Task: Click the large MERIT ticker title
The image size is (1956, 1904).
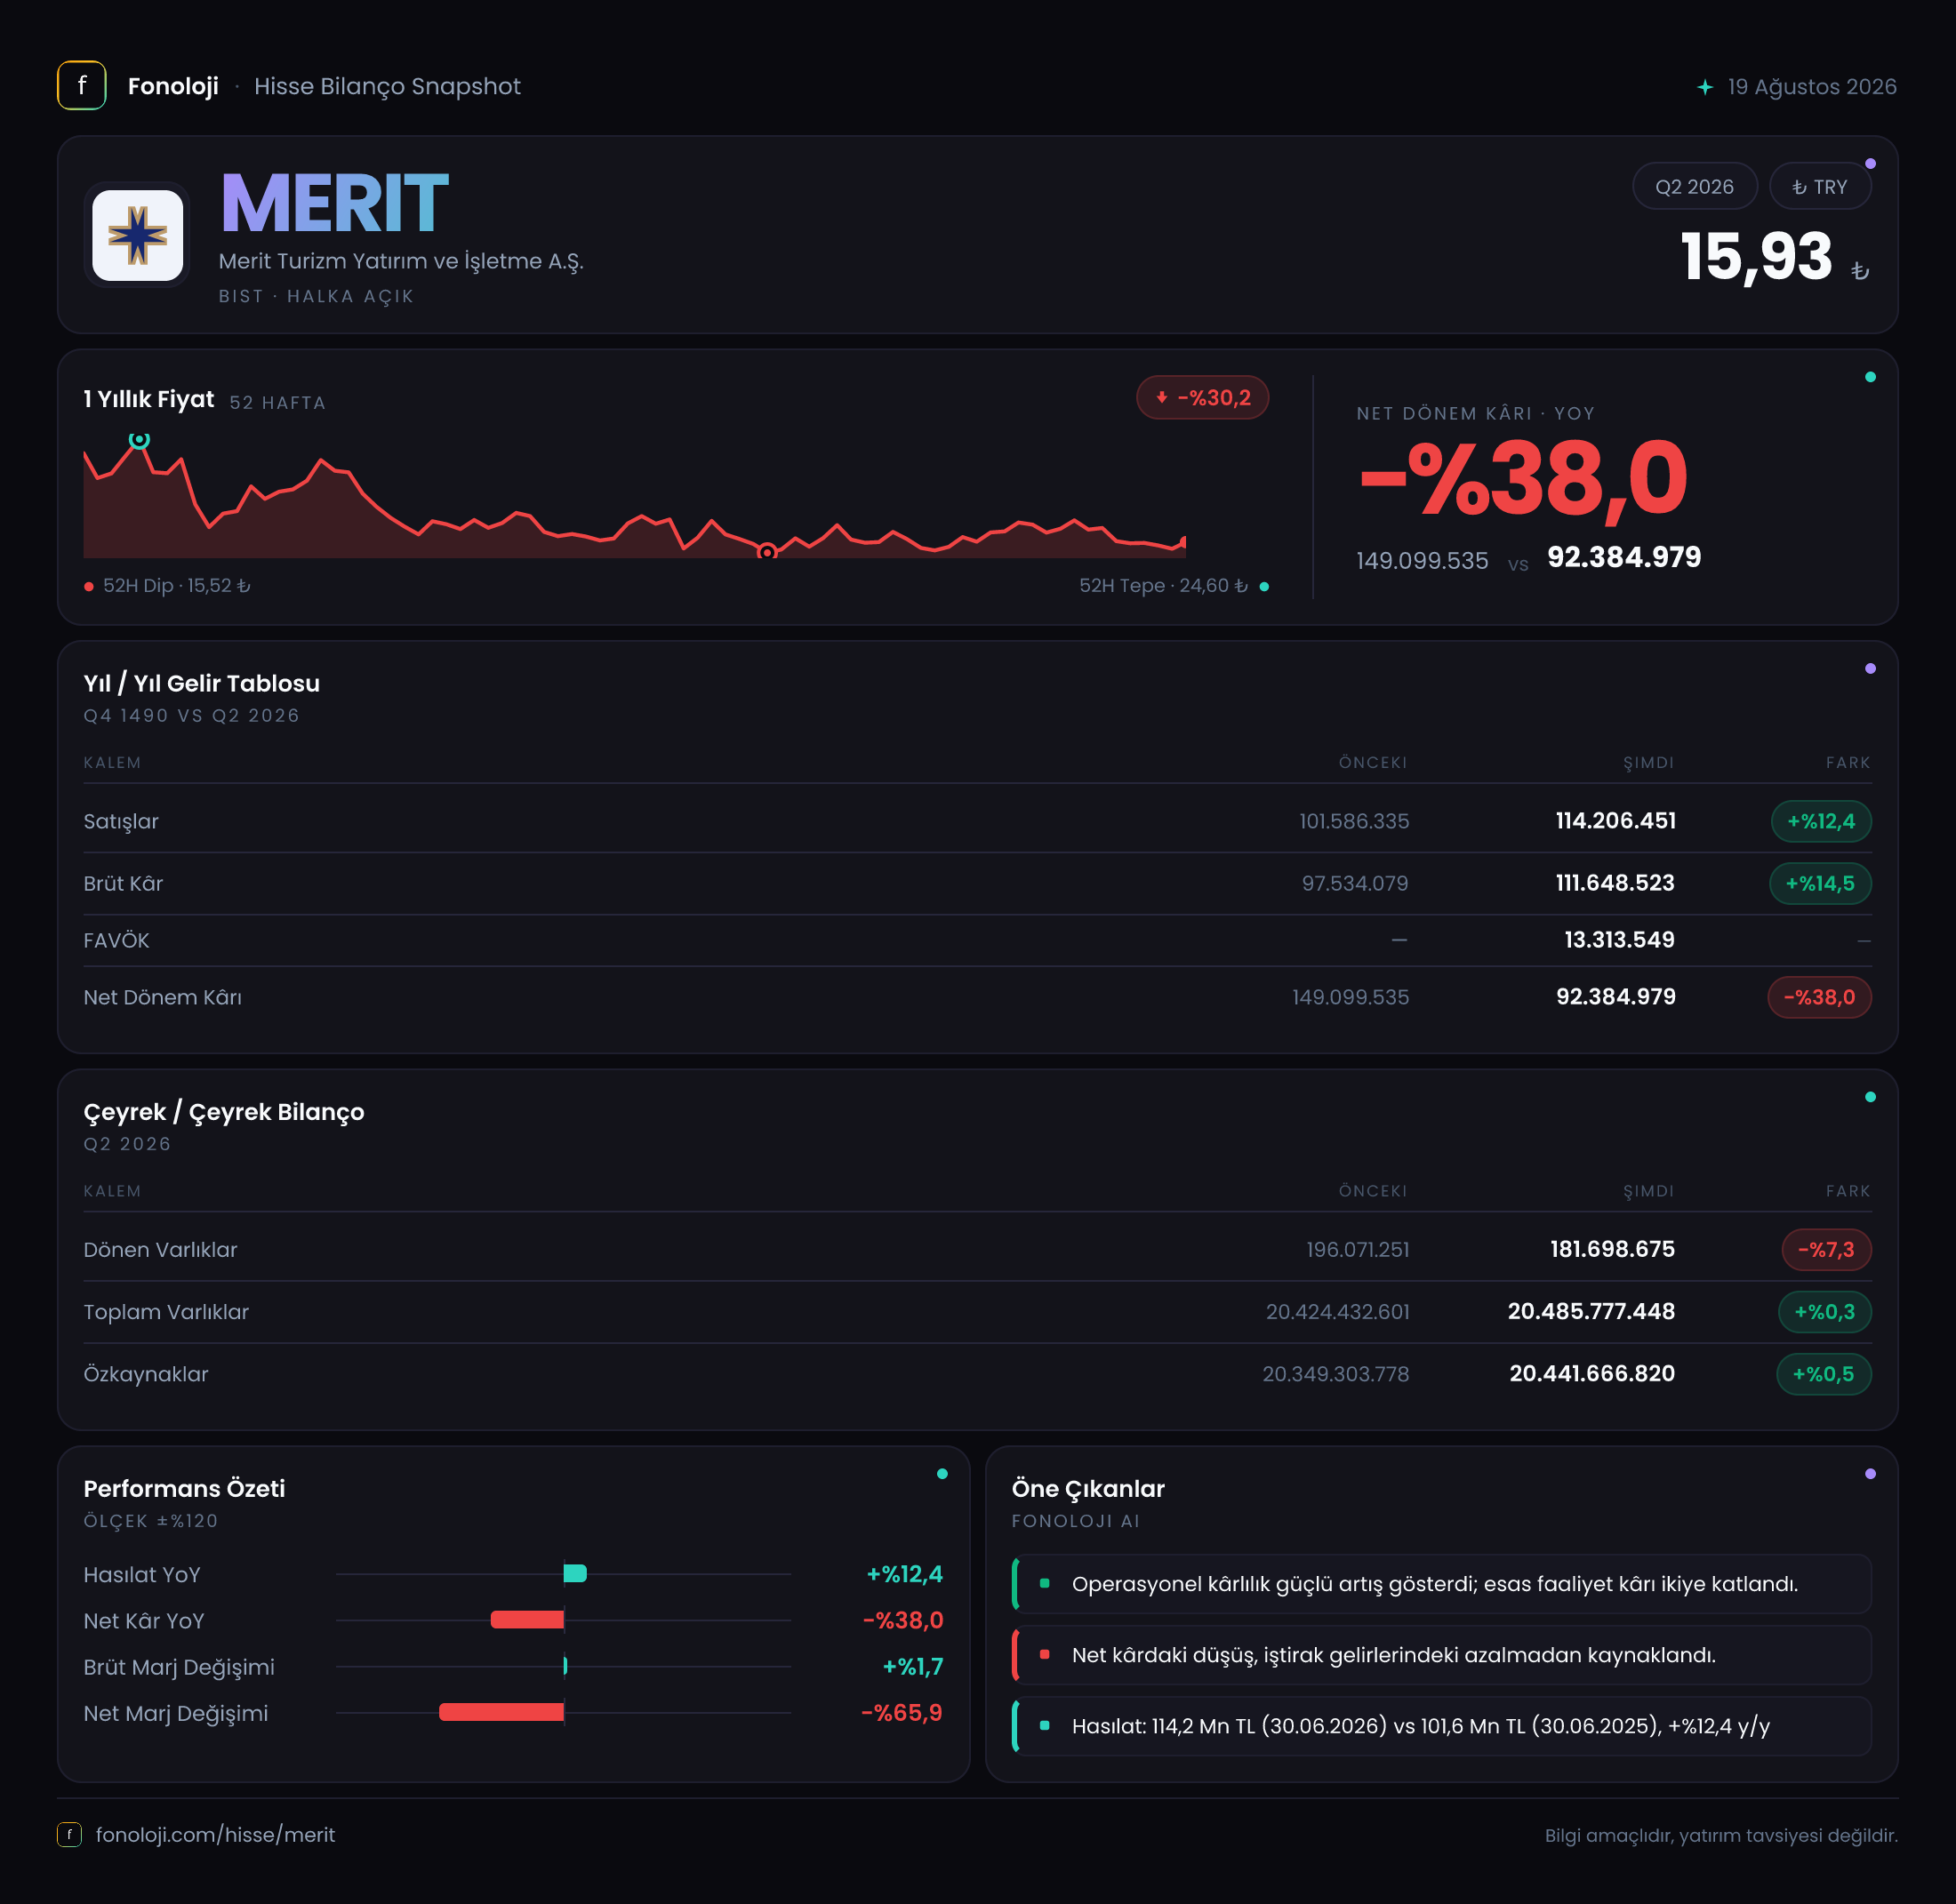Action: (x=334, y=204)
